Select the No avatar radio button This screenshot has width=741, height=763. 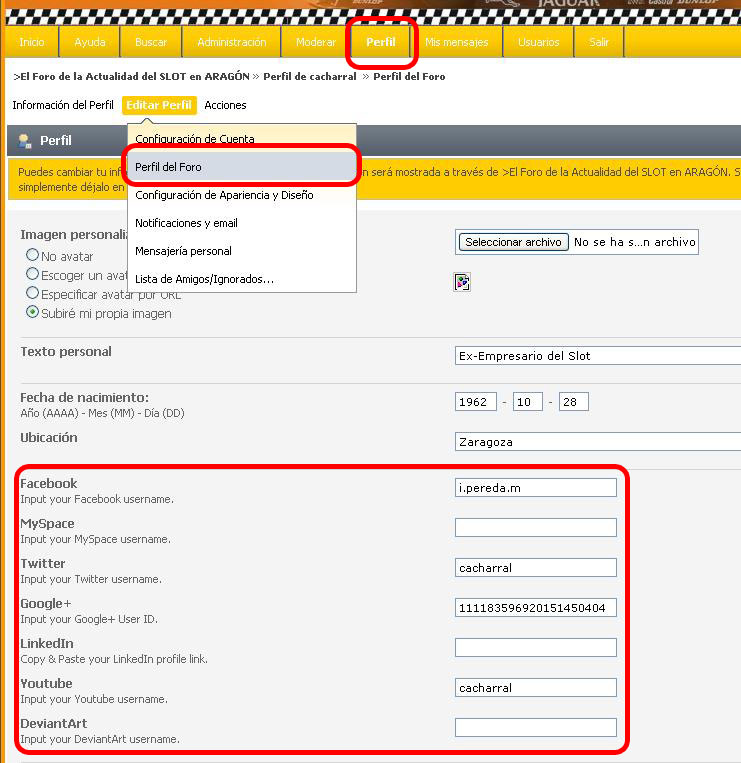pos(32,254)
